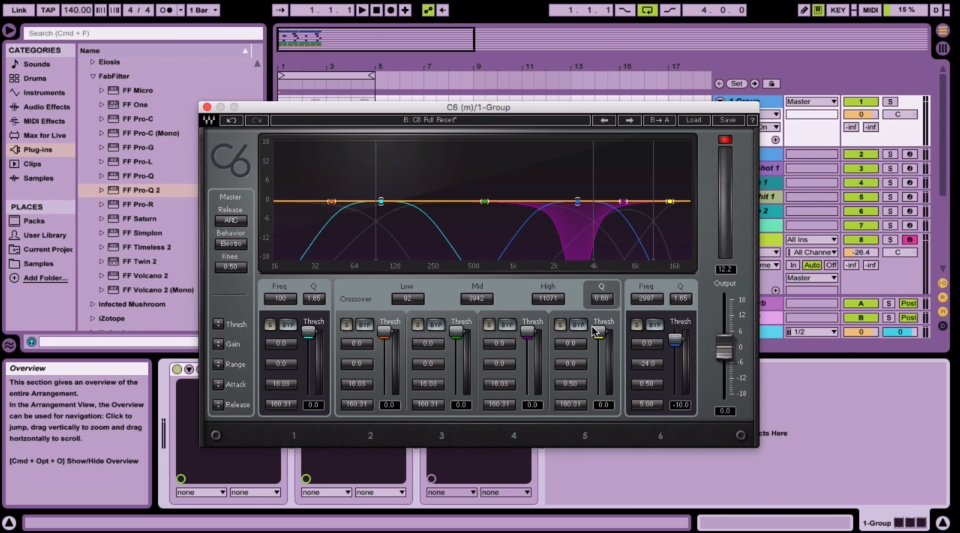Open the 1 Bar quantization dropdown

tap(203, 10)
